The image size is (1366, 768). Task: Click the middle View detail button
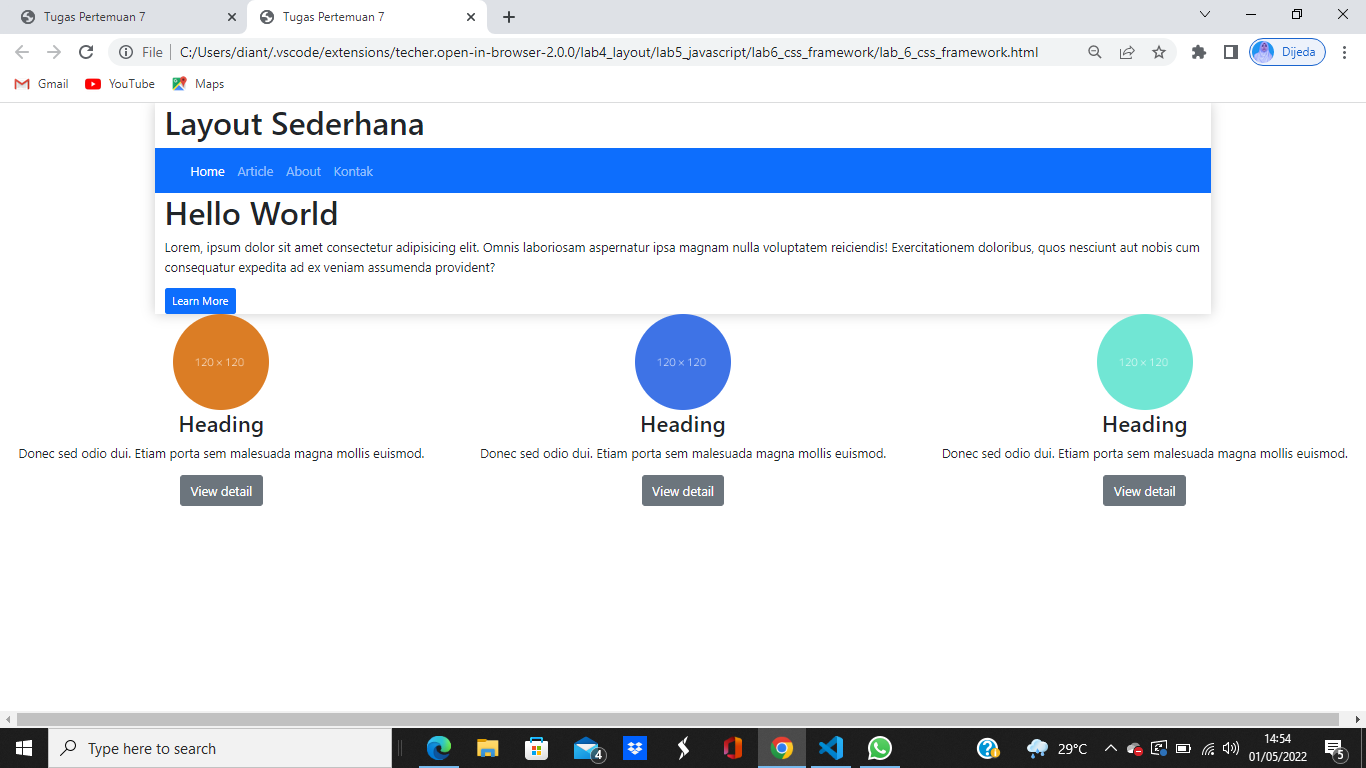tap(682, 490)
